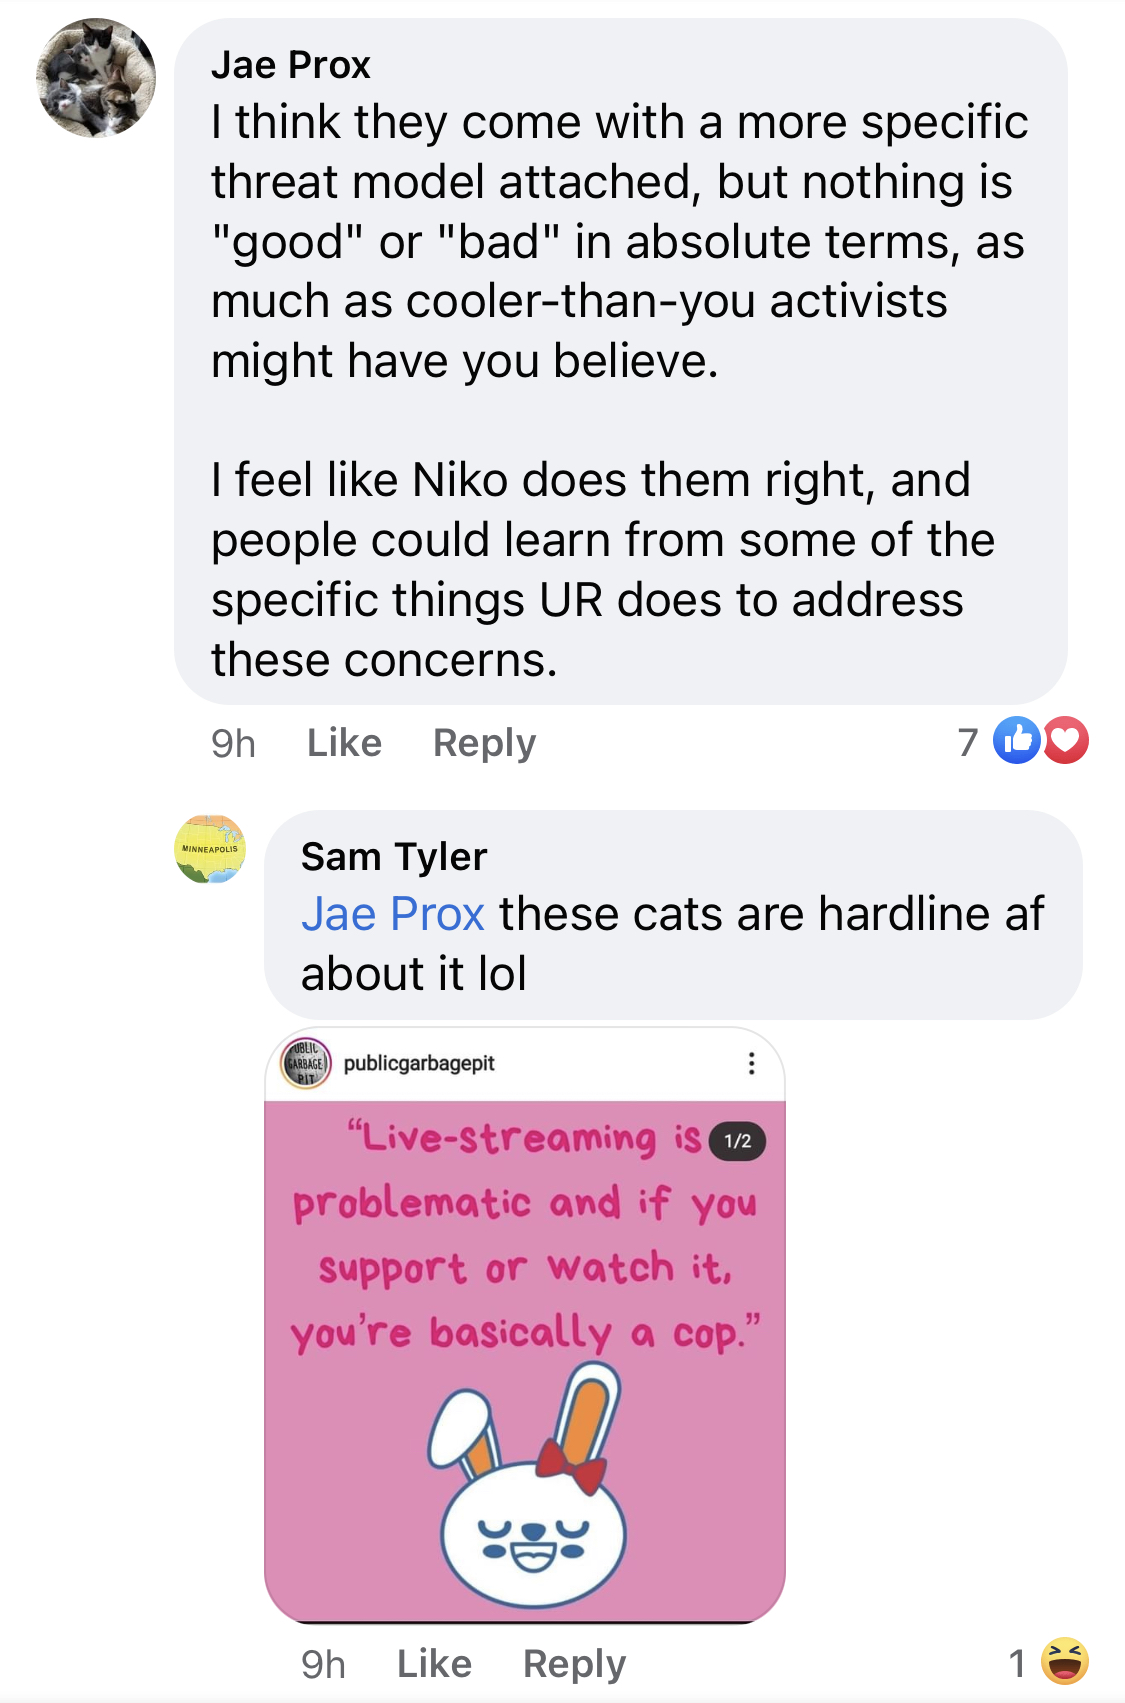Screen dimensions: 1125x1703
Task: Open the Jae Prox name heading
Action: coord(291,65)
